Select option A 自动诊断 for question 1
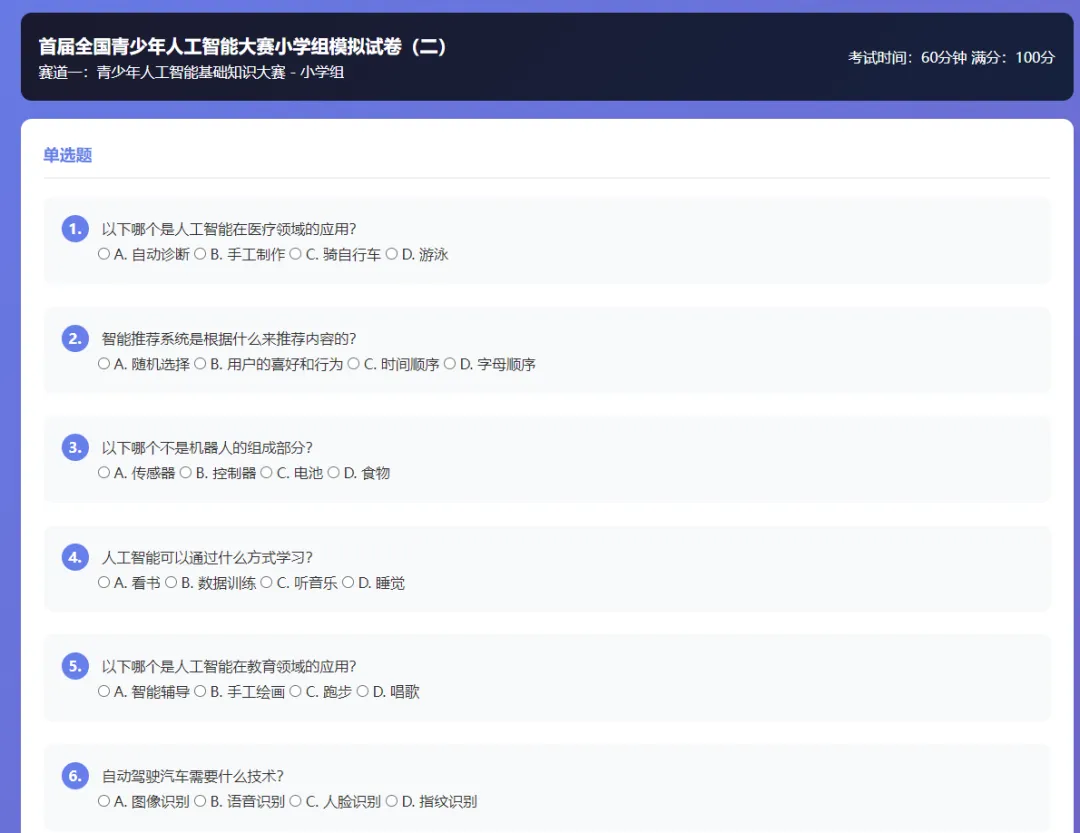1080x833 pixels. point(104,254)
